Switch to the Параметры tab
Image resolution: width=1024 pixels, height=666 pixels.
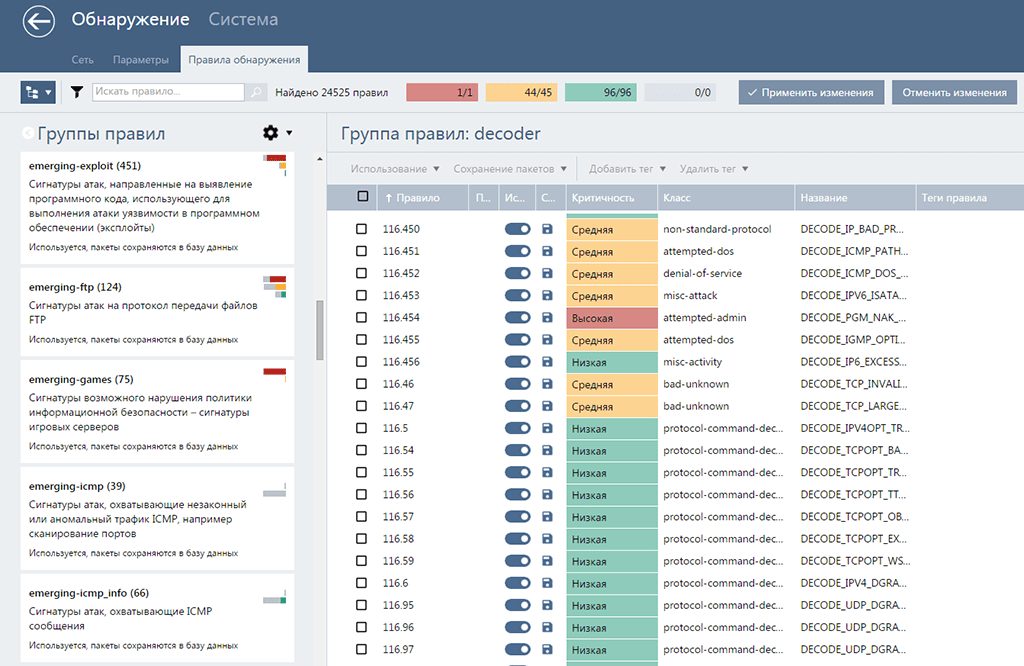point(140,60)
